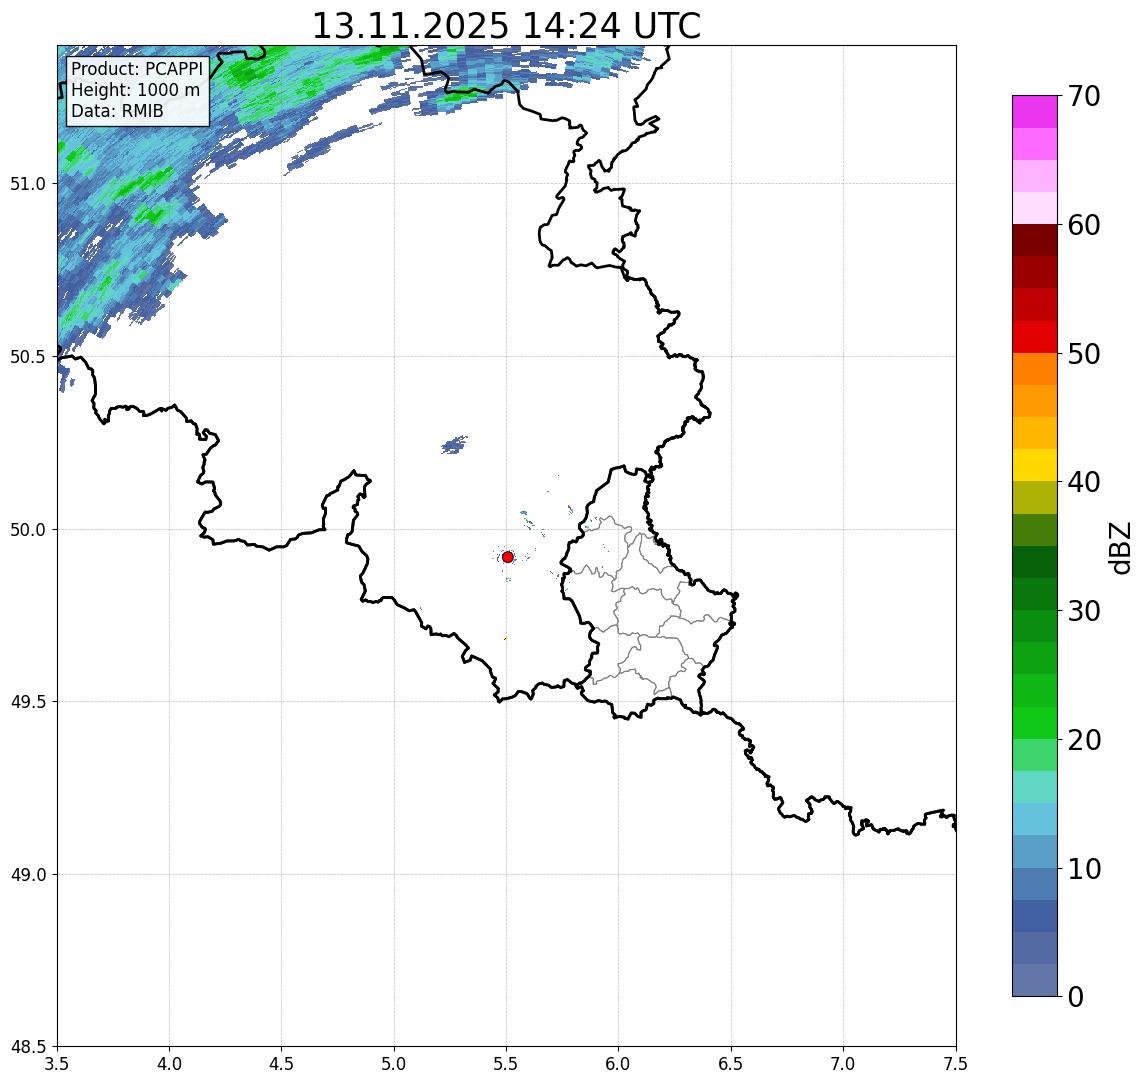Viewport: 1145px width, 1084px height.
Task: Click the lowest slate-blue swatch above 0
Action: tap(1035, 980)
